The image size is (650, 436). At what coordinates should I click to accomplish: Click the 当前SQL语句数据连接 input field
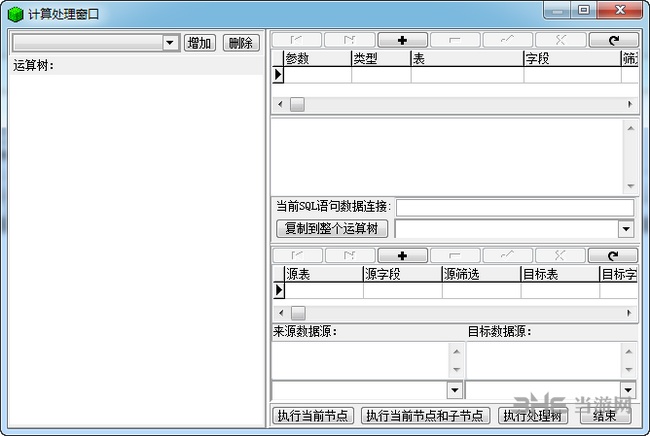(x=515, y=207)
